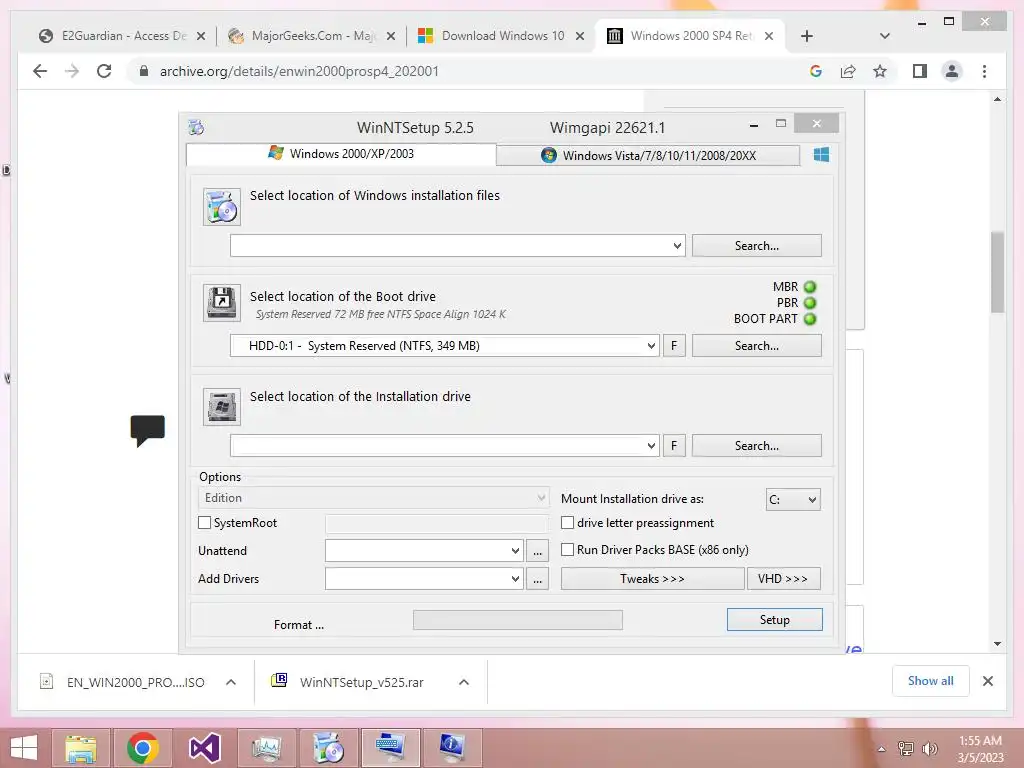Close the downloads bar
This screenshot has width=1024, height=768.
[988, 681]
